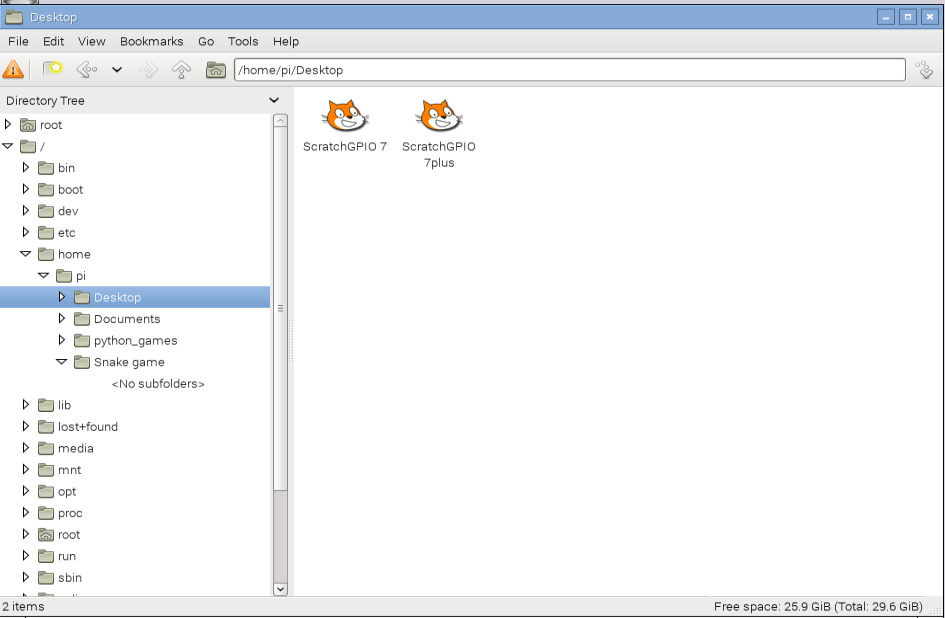945x618 pixels.
Task: Open the Tools menu
Action: pos(242,41)
